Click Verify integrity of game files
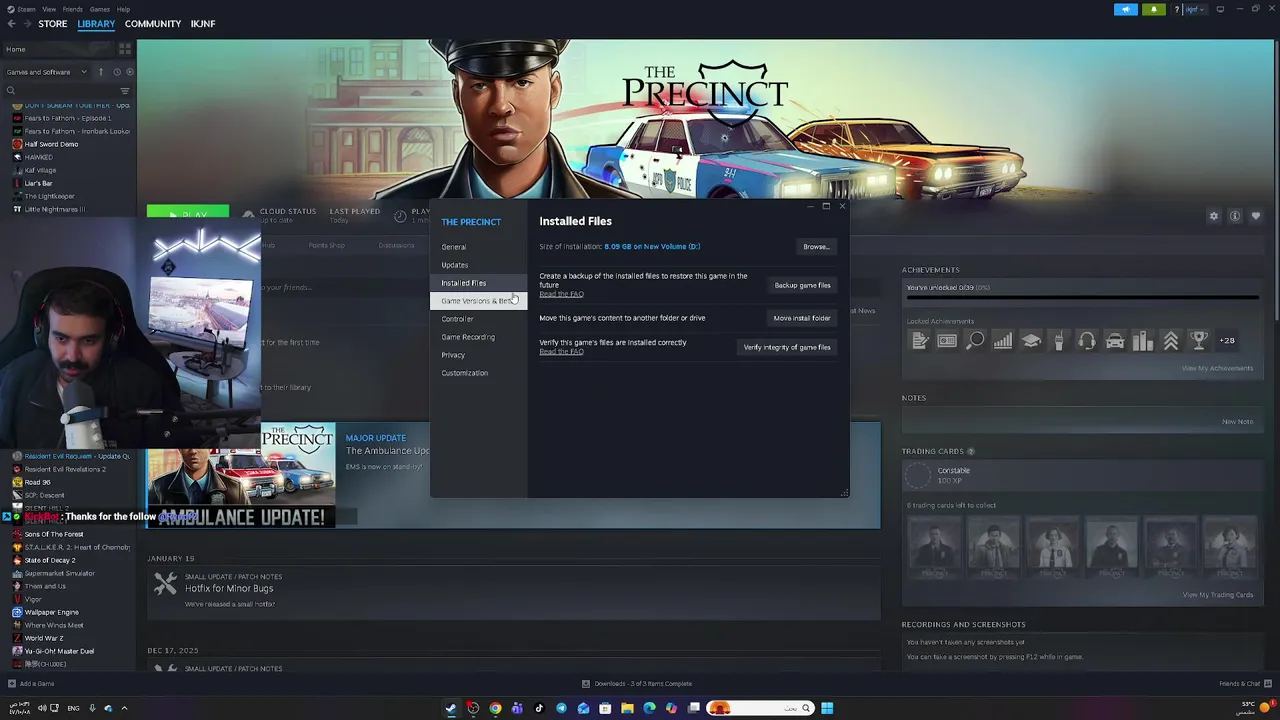The height and width of the screenshot is (720, 1280). pyautogui.click(x=787, y=347)
